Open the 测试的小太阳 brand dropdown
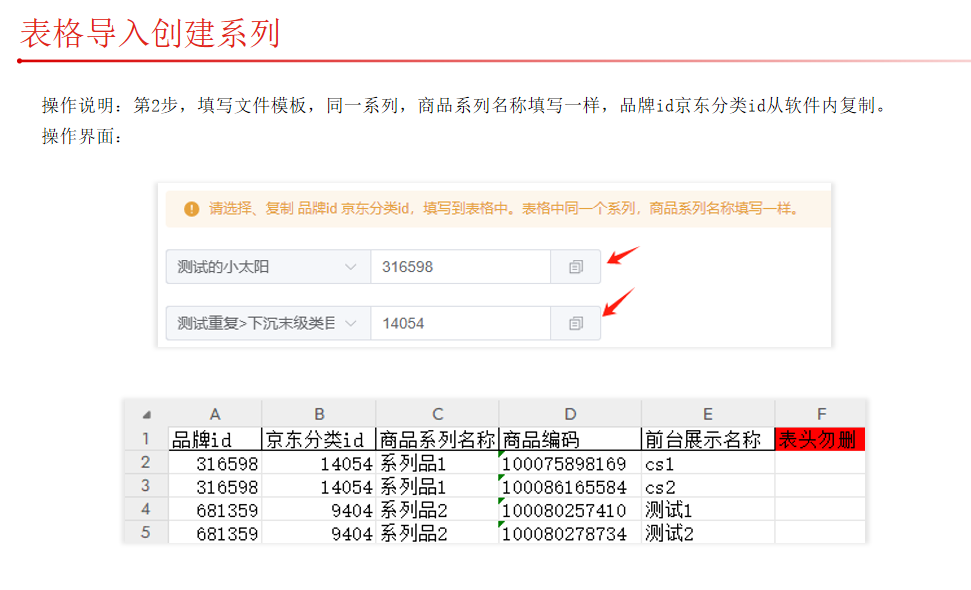This screenshot has height=590, width=971. pyautogui.click(x=267, y=267)
